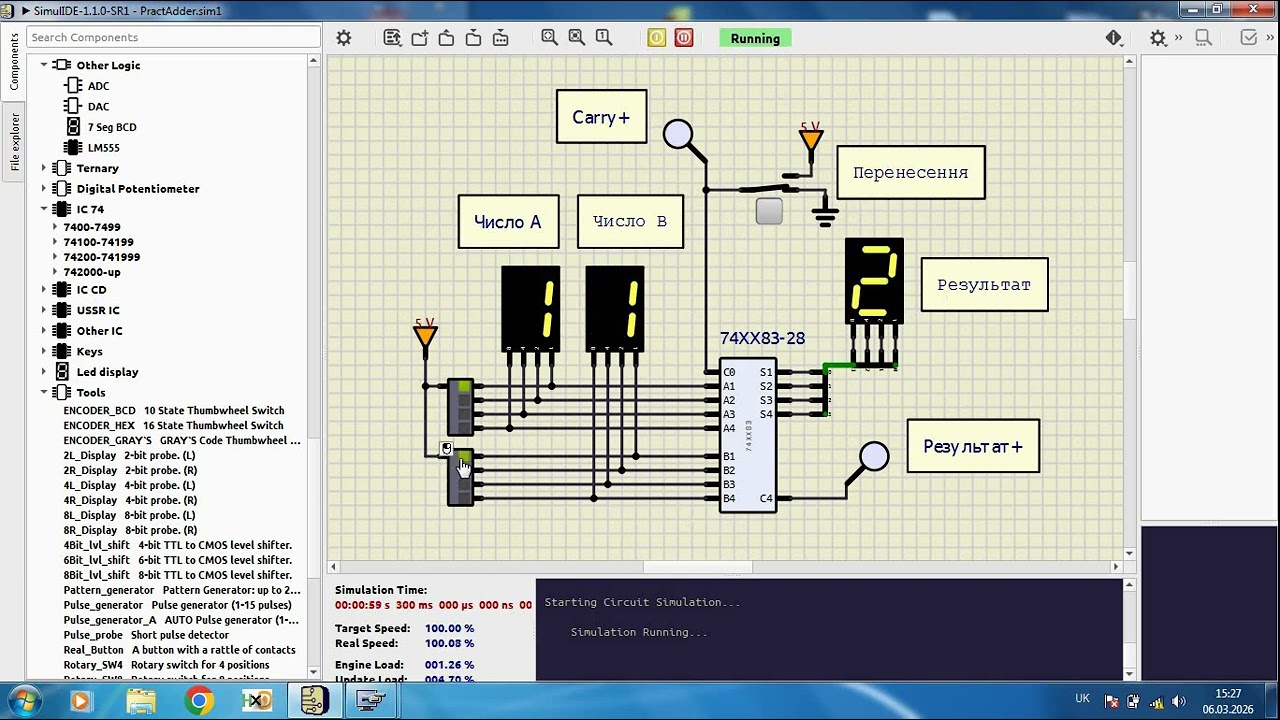This screenshot has height=720, width=1280.
Task: Expand the Led display category
Action: point(44,372)
